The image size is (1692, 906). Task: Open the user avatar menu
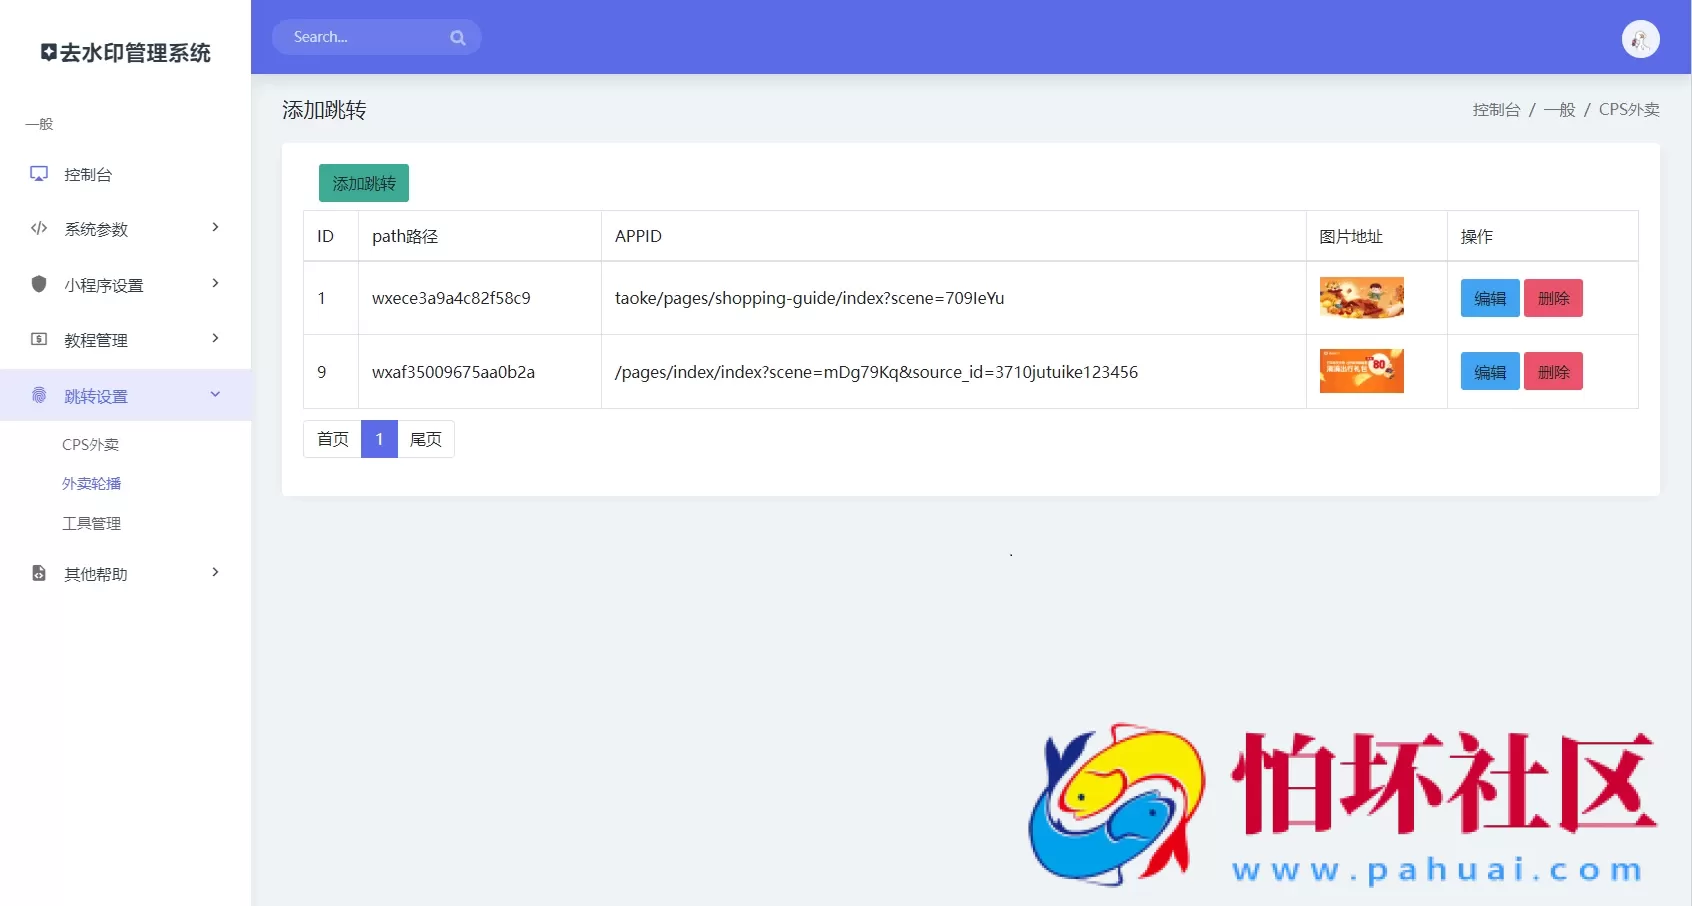tap(1640, 39)
